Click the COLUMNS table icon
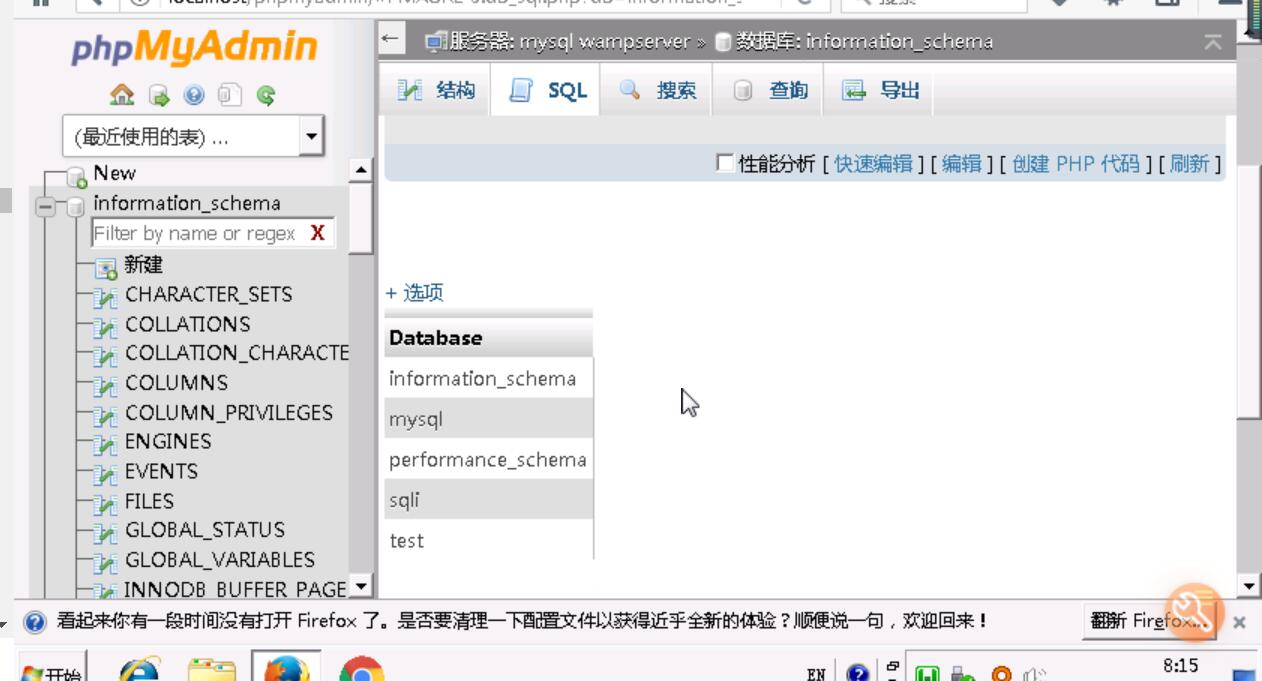The height and width of the screenshot is (681, 1262). (x=106, y=385)
